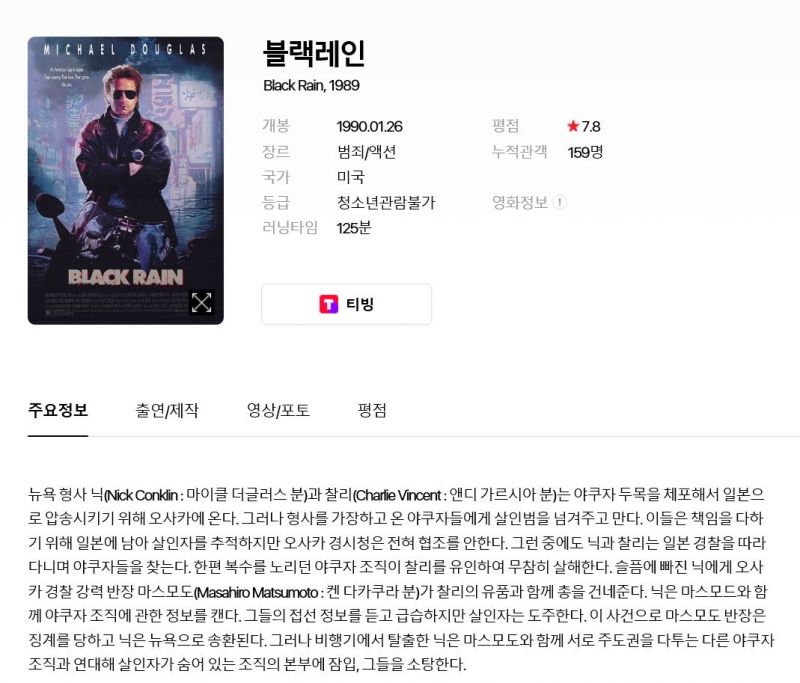Click the expand poster fullscreen icon

(x=201, y=302)
